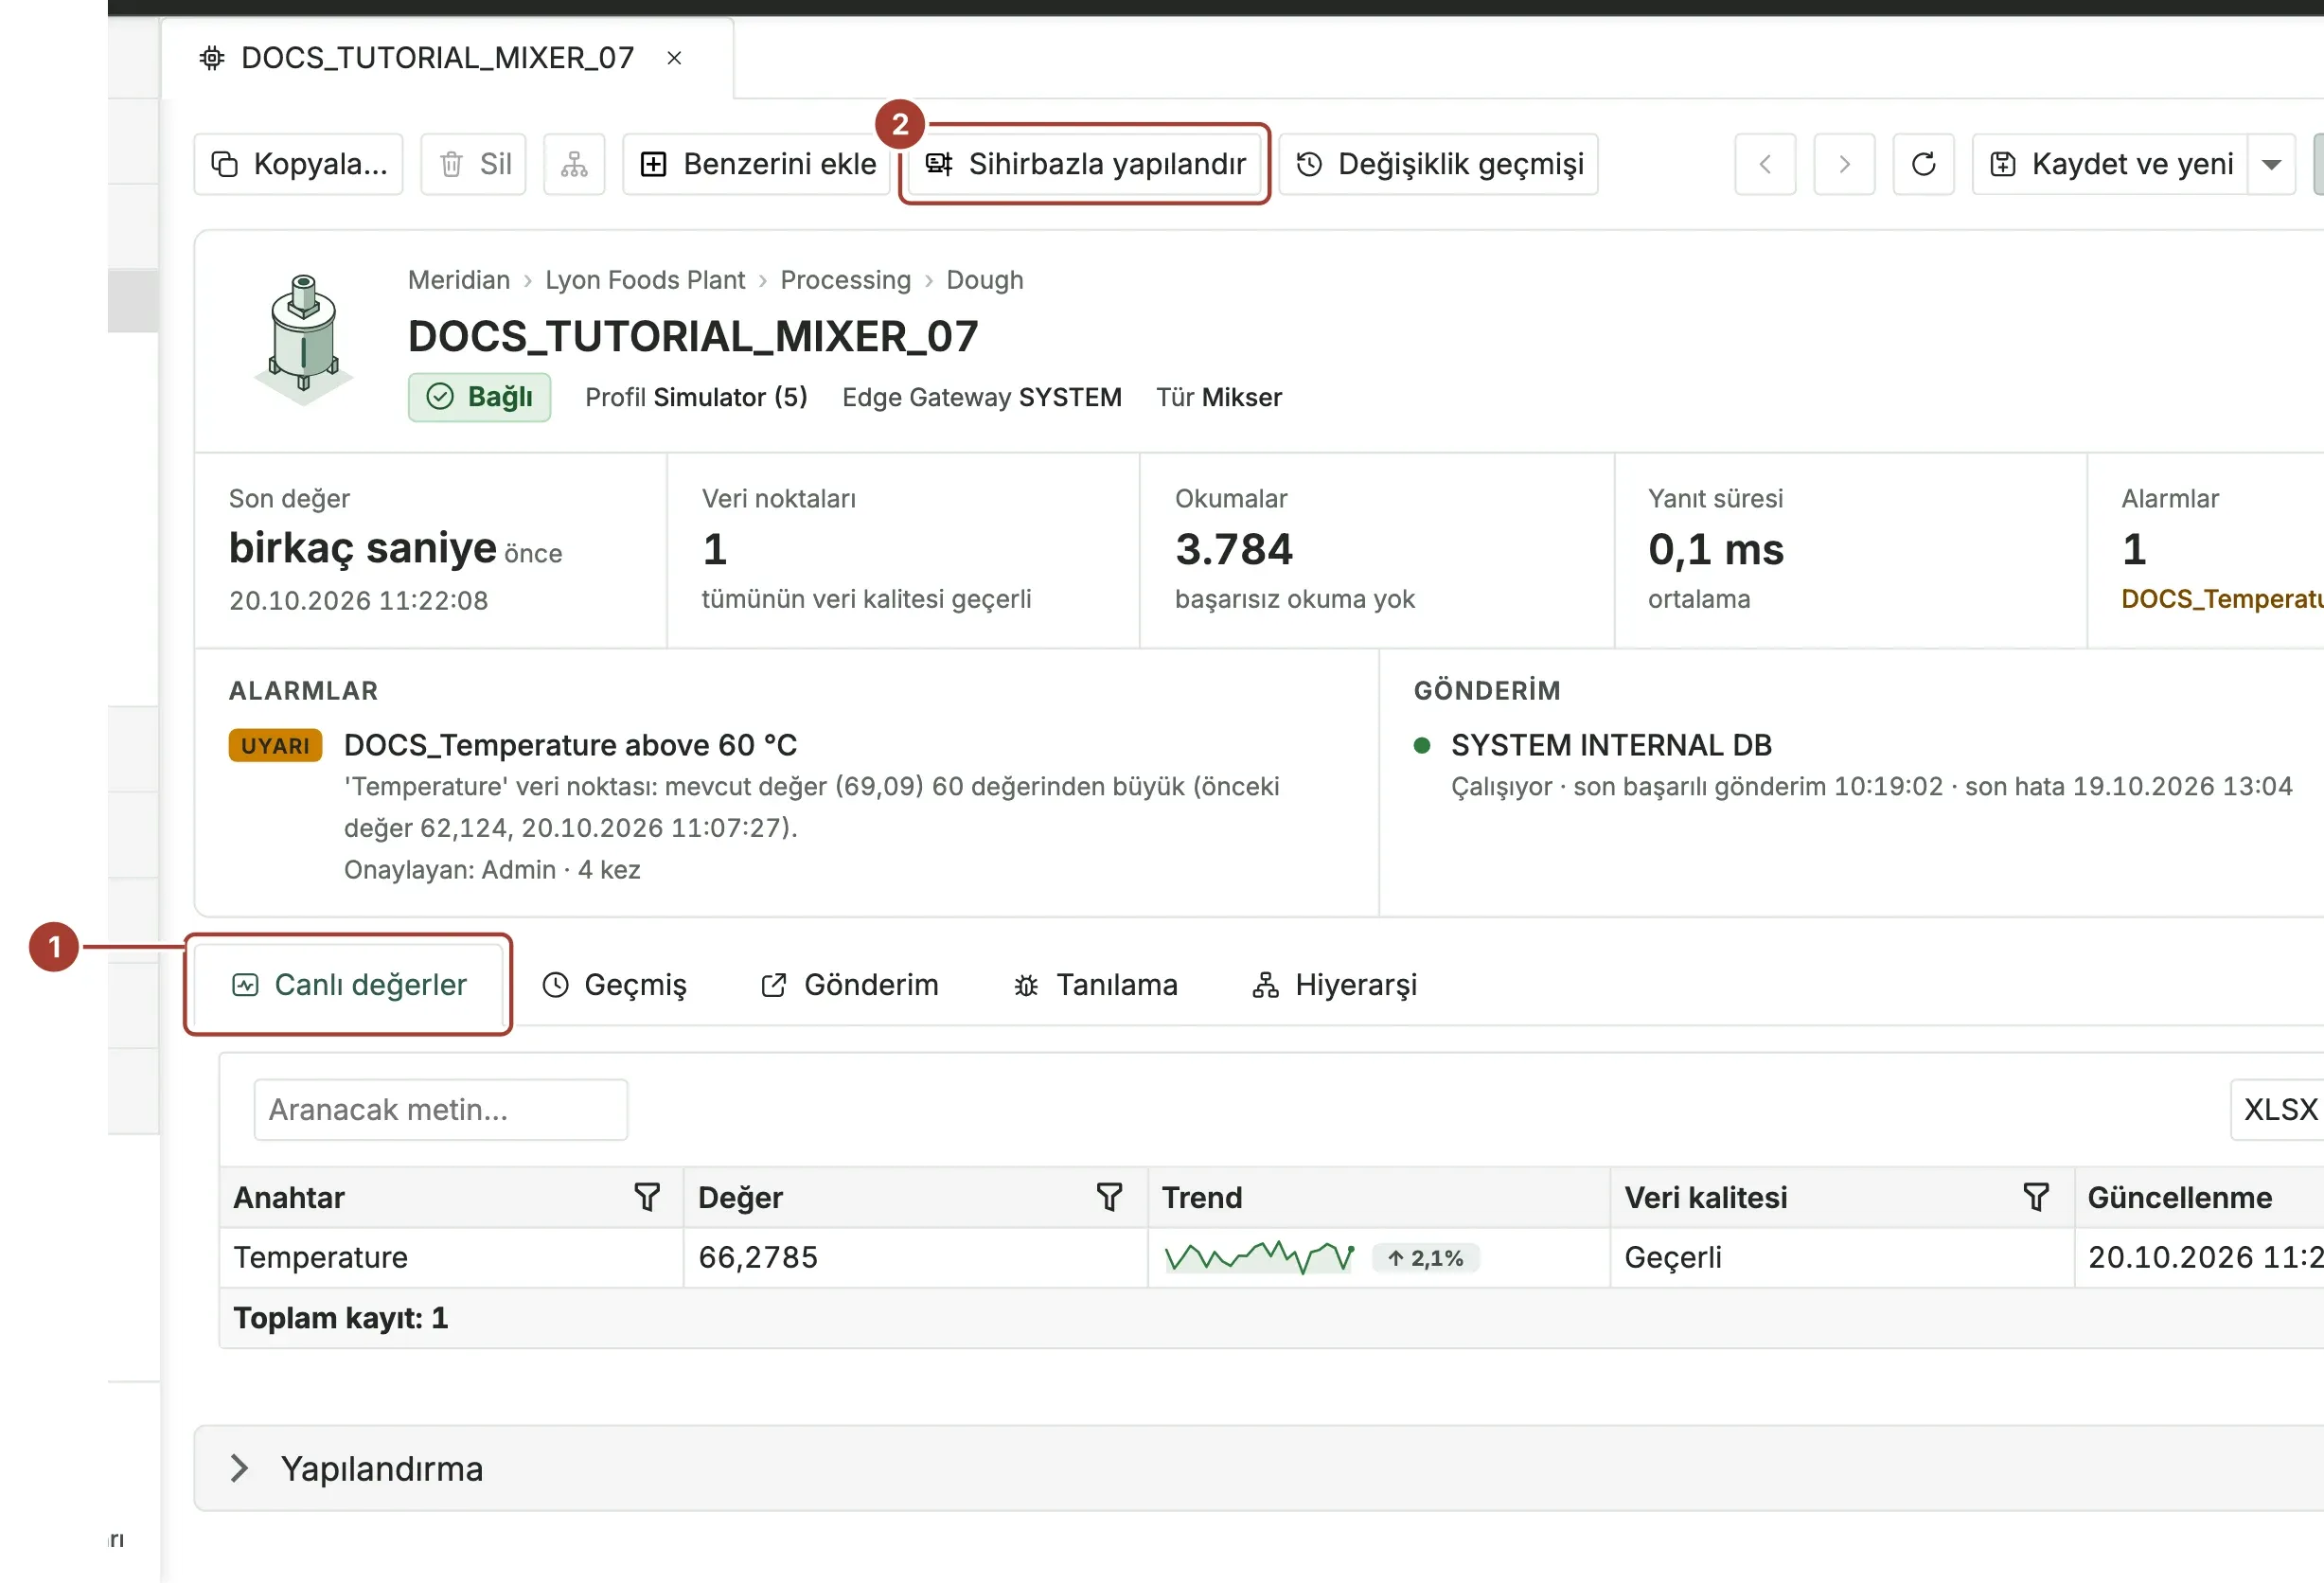The height and width of the screenshot is (1583, 2324).
Task: Click the mixer device thumbnail image
Action: (304, 339)
